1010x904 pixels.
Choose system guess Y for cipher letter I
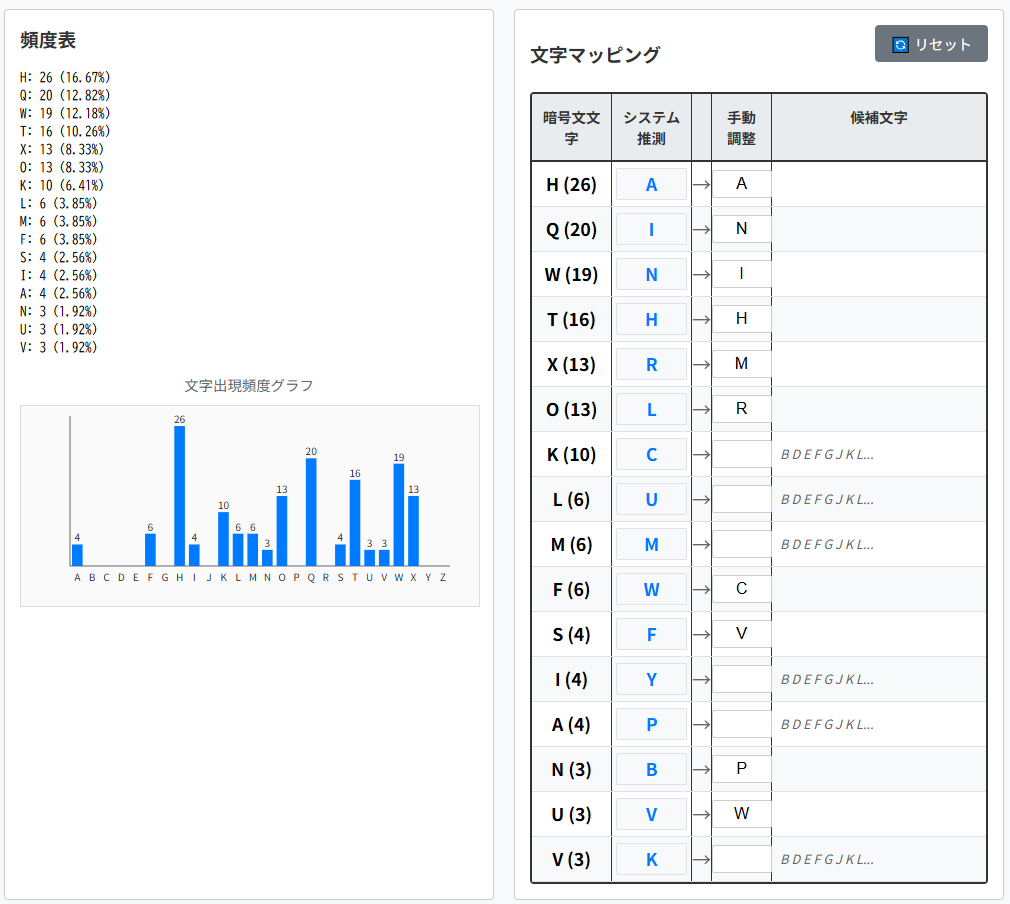pos(651,679)
